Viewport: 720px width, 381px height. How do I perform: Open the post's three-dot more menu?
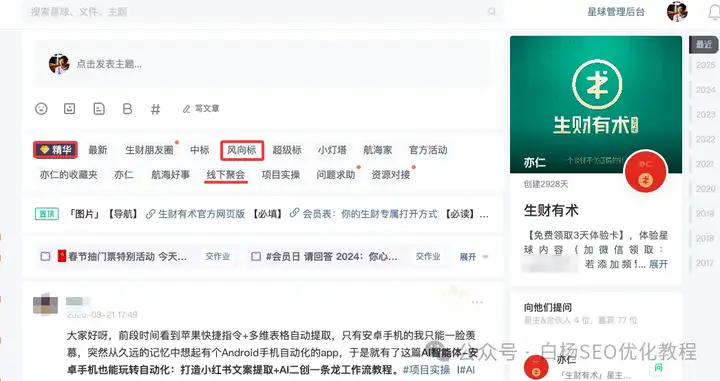tap(477, 302)
